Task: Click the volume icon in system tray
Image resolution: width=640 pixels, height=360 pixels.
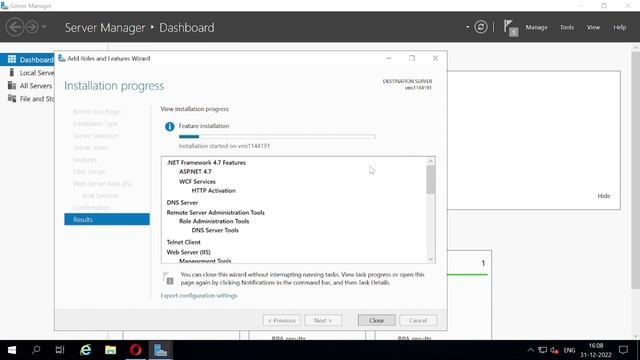Action: pos(554,350)
